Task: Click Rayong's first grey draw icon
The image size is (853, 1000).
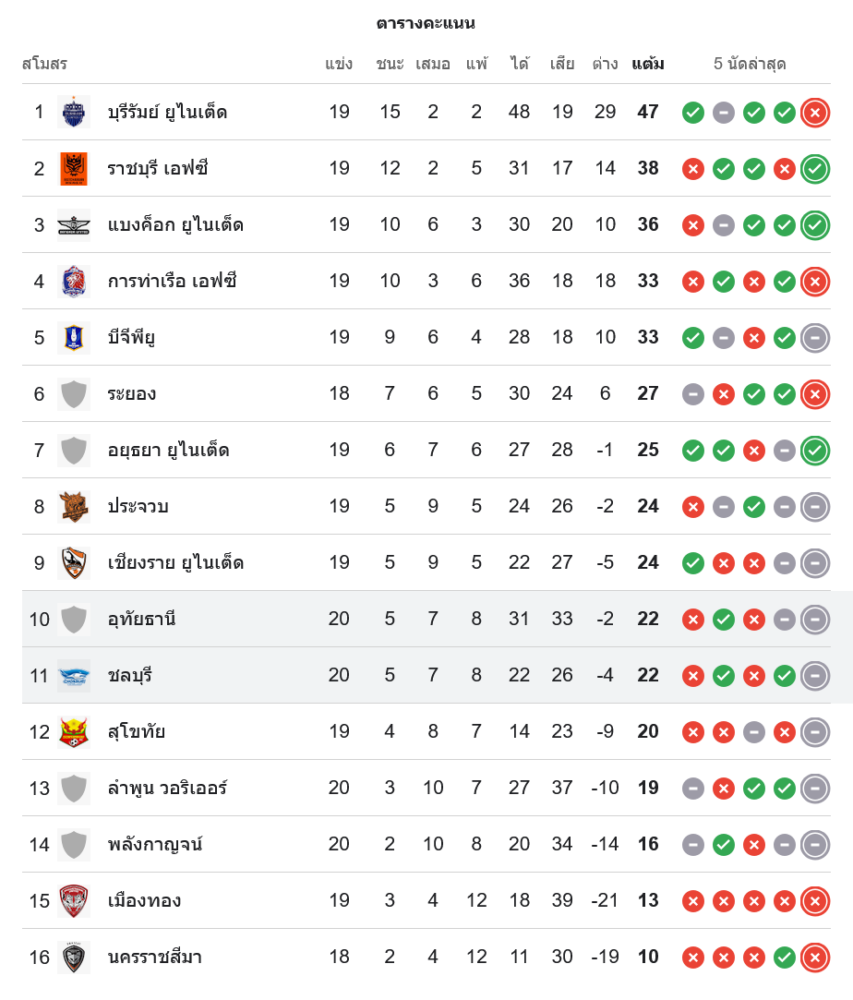Action: [693, 394]
